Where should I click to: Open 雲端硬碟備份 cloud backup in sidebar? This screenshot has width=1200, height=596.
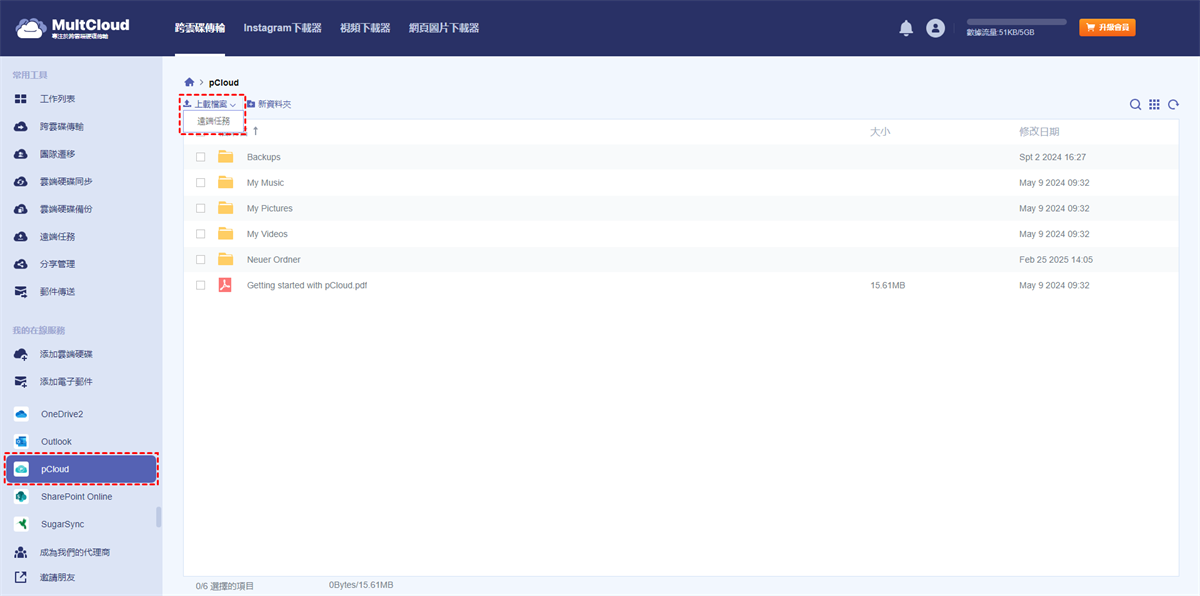click(x=66, y=209)
